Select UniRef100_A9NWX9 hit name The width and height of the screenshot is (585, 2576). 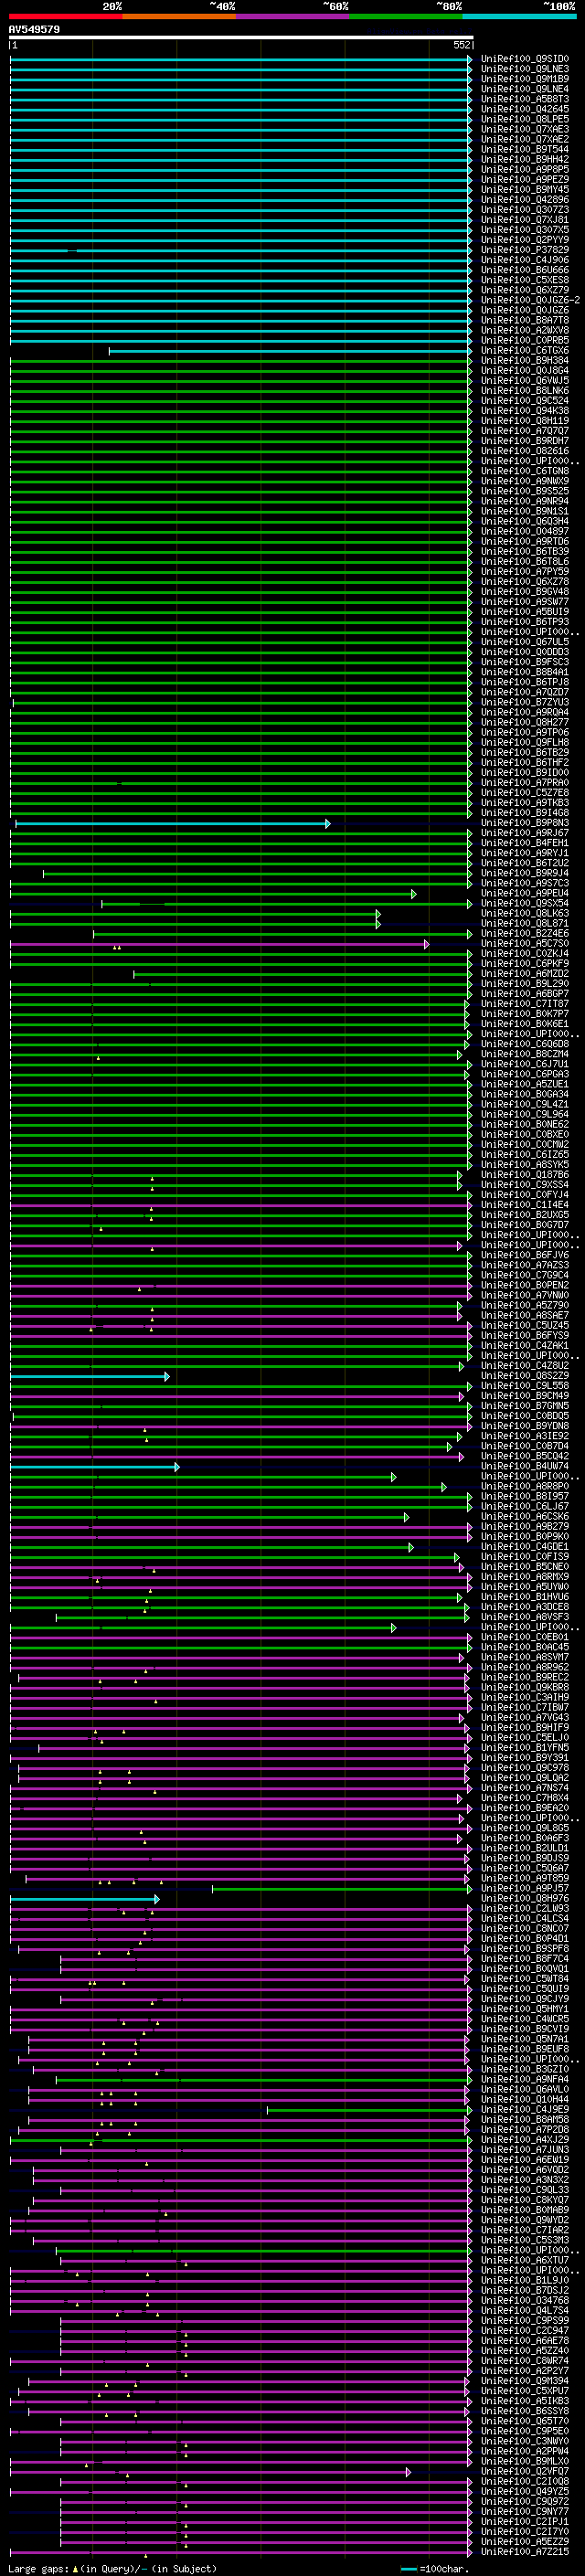525,481
